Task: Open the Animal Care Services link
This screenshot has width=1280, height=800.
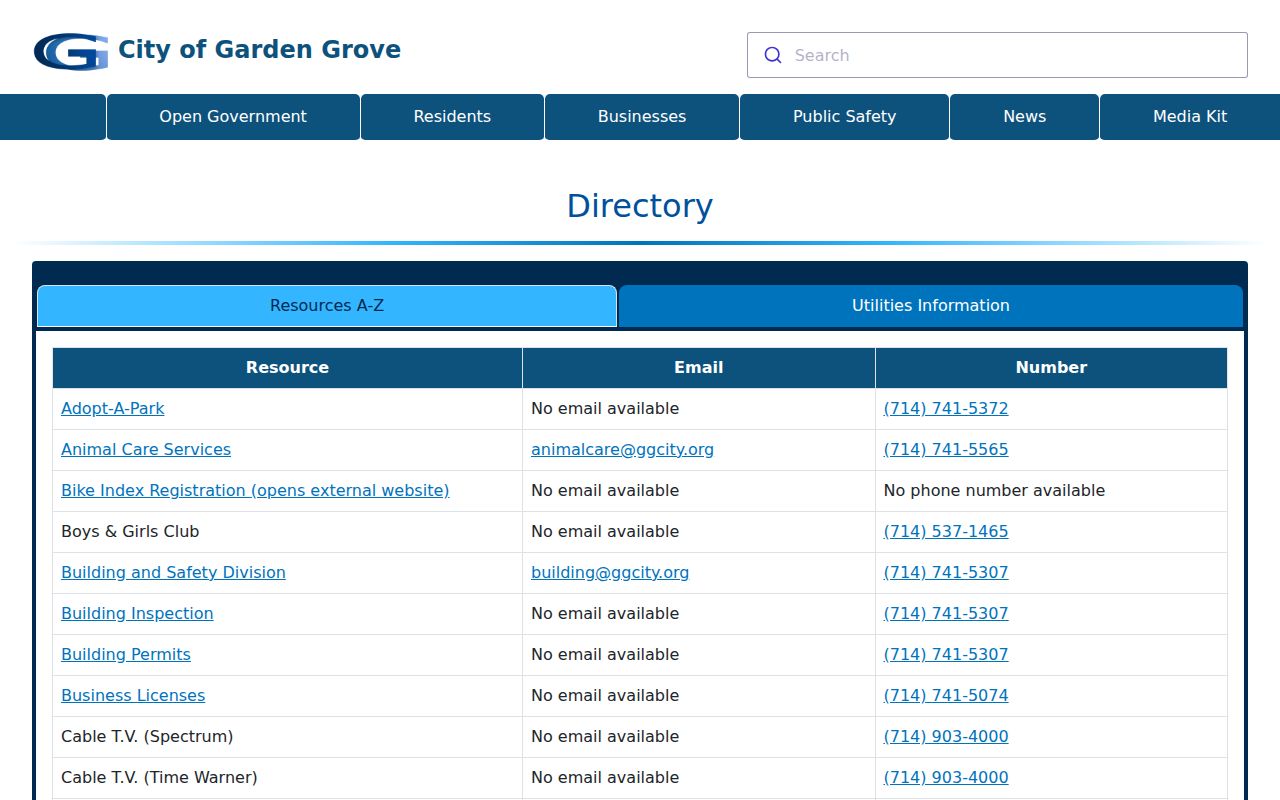Action: (146, 449)
